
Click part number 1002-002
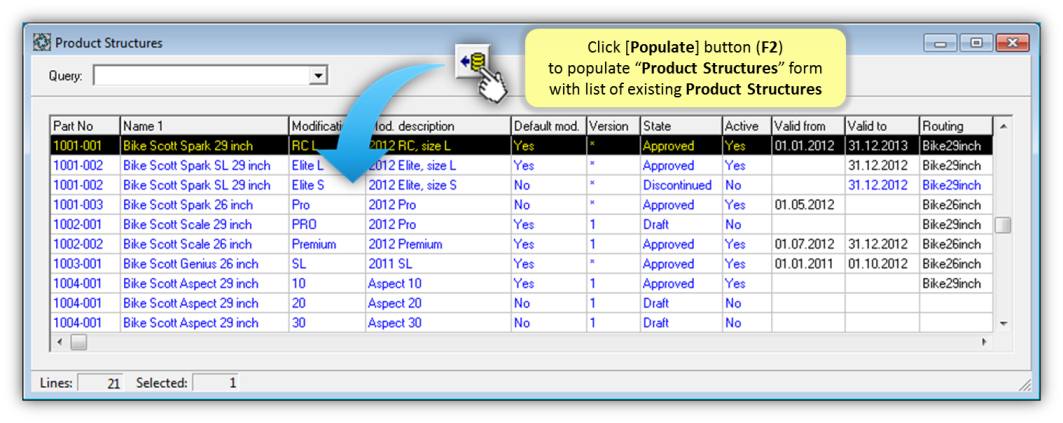pyautogui.click(x=85, y=244)
